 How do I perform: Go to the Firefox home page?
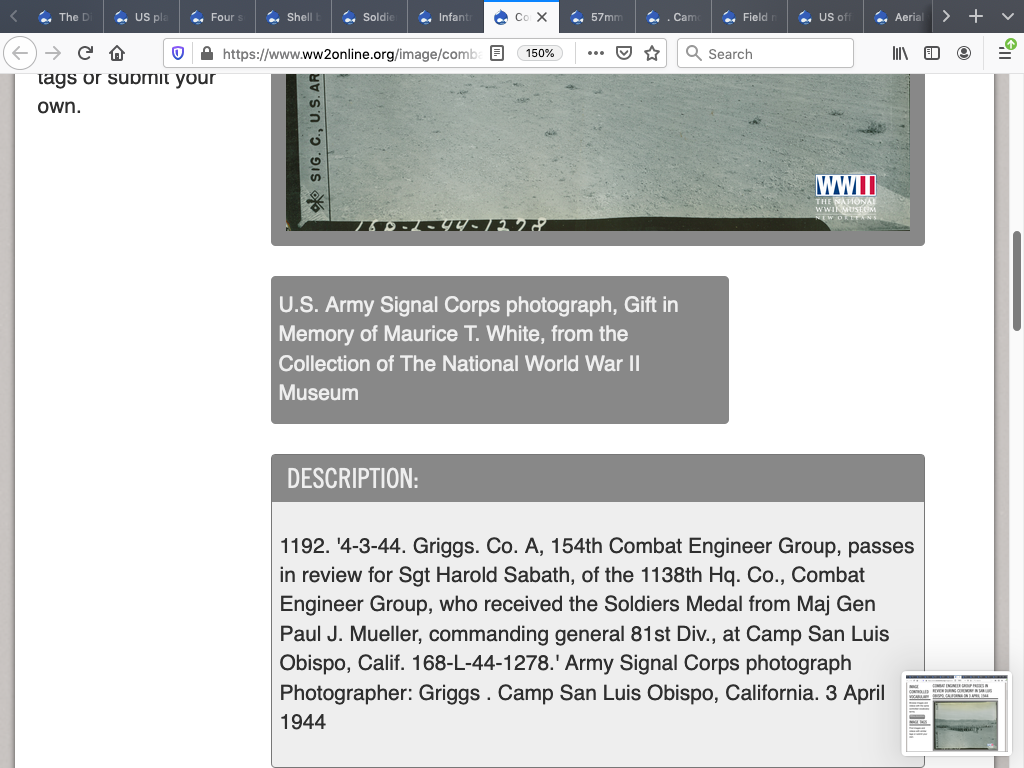[117, 54]
